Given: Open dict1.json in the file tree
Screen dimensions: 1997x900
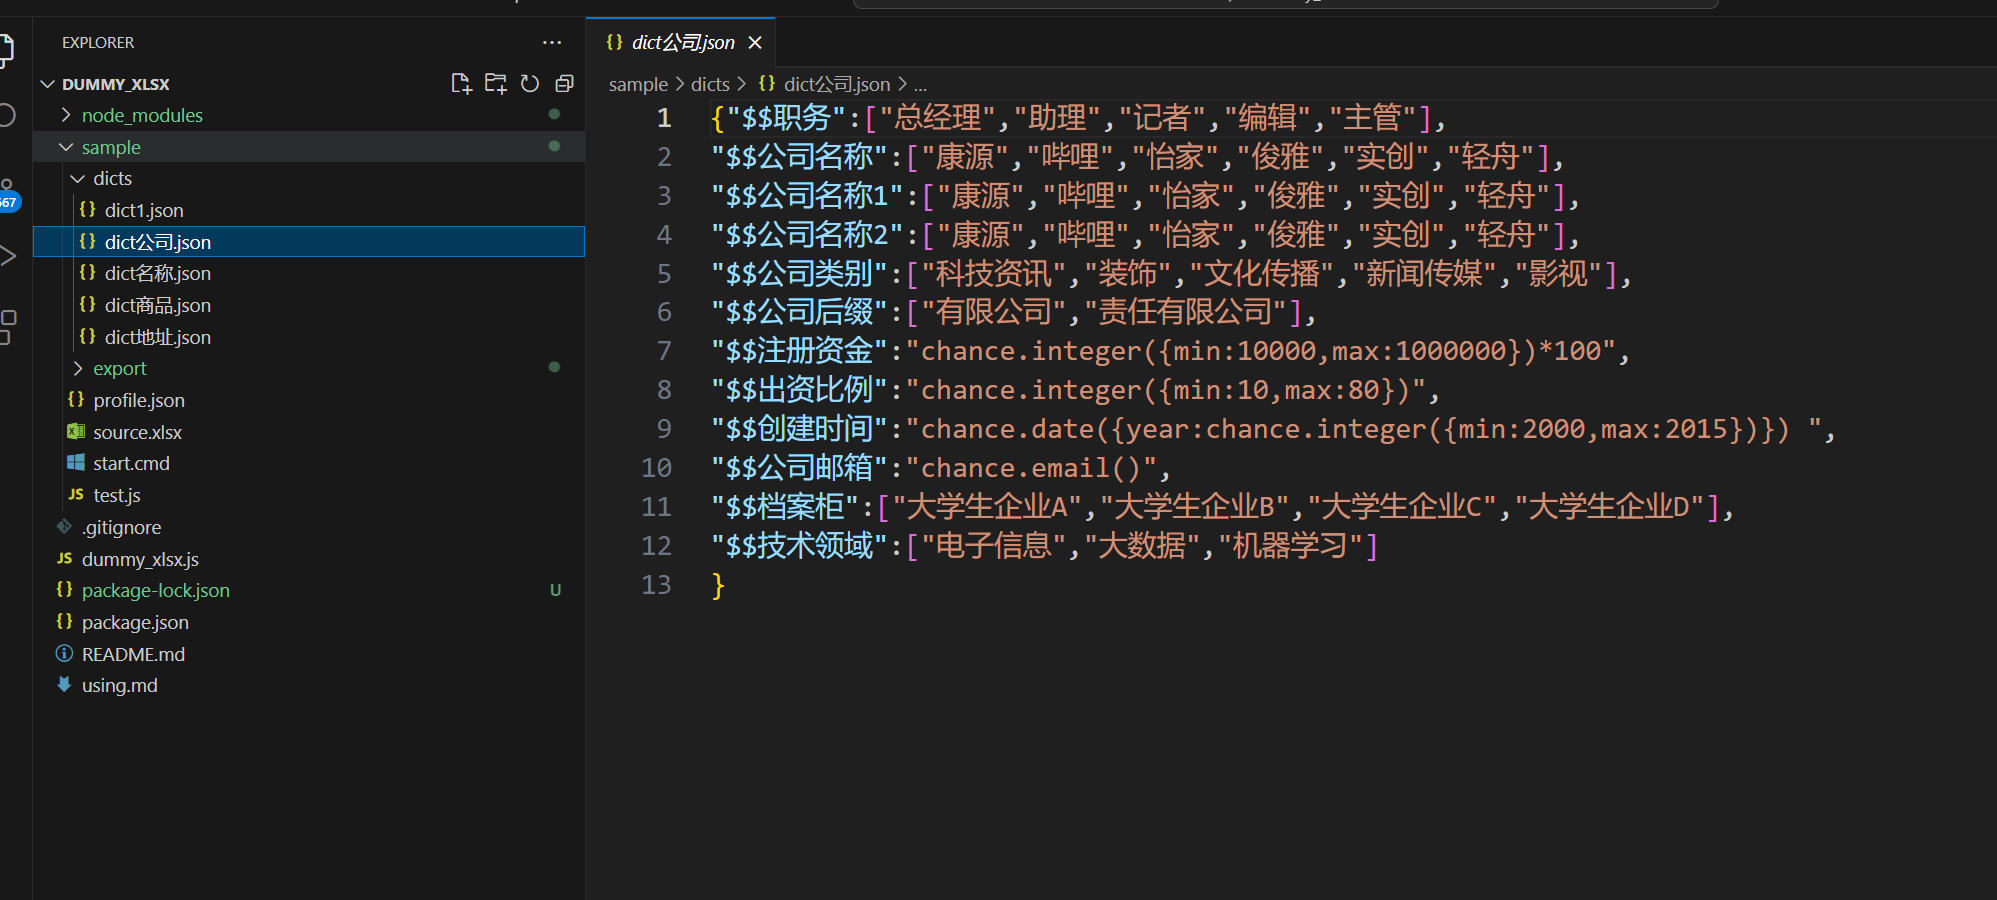Looking at the screenshot, I should coord(309,210).
